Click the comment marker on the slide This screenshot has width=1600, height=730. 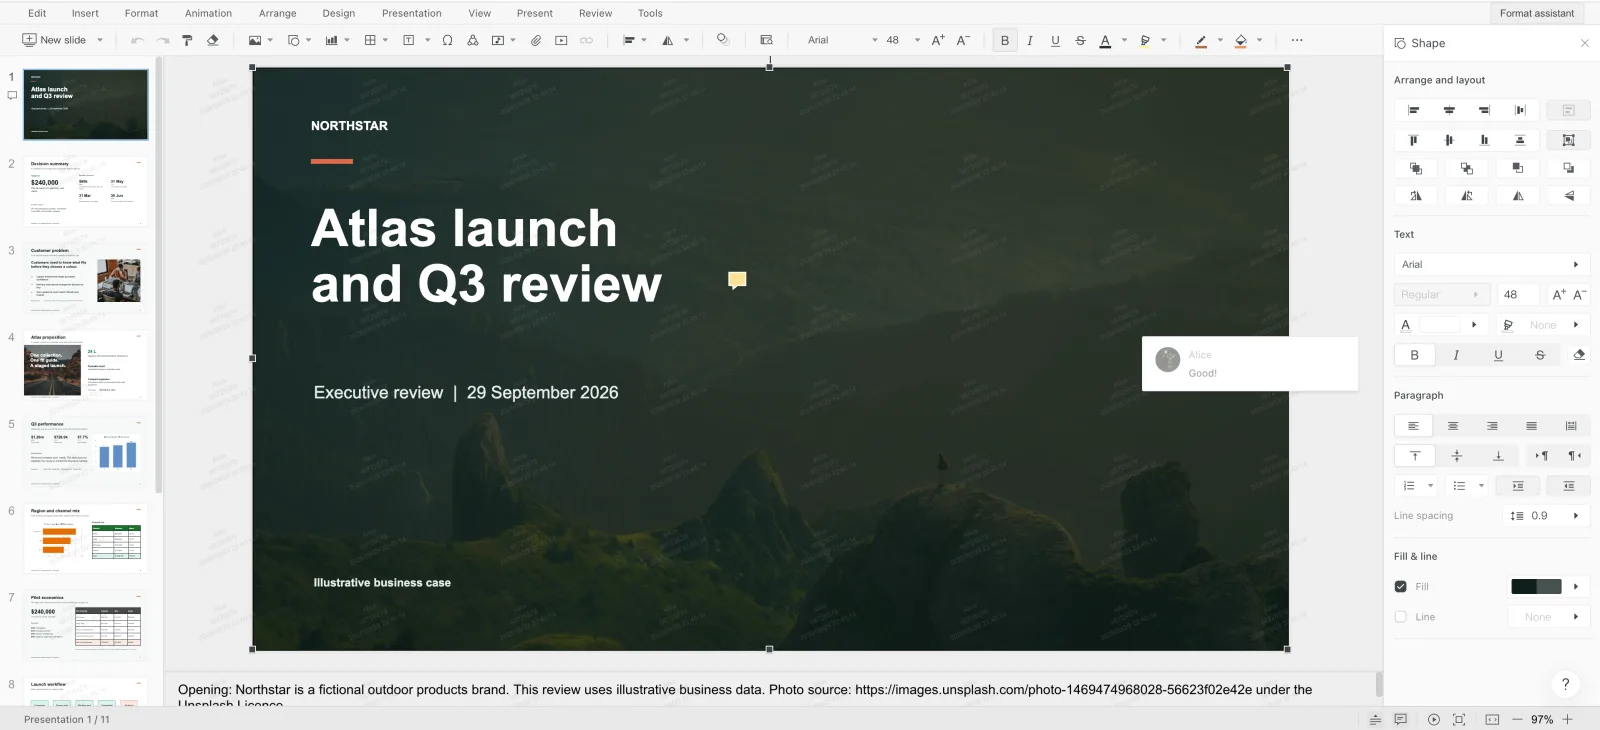pos(737,280)
